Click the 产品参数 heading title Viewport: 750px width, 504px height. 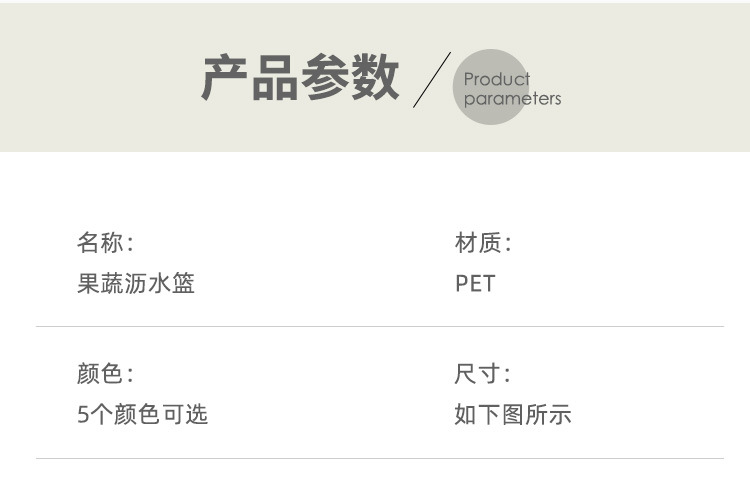click(x=300, y=79)
